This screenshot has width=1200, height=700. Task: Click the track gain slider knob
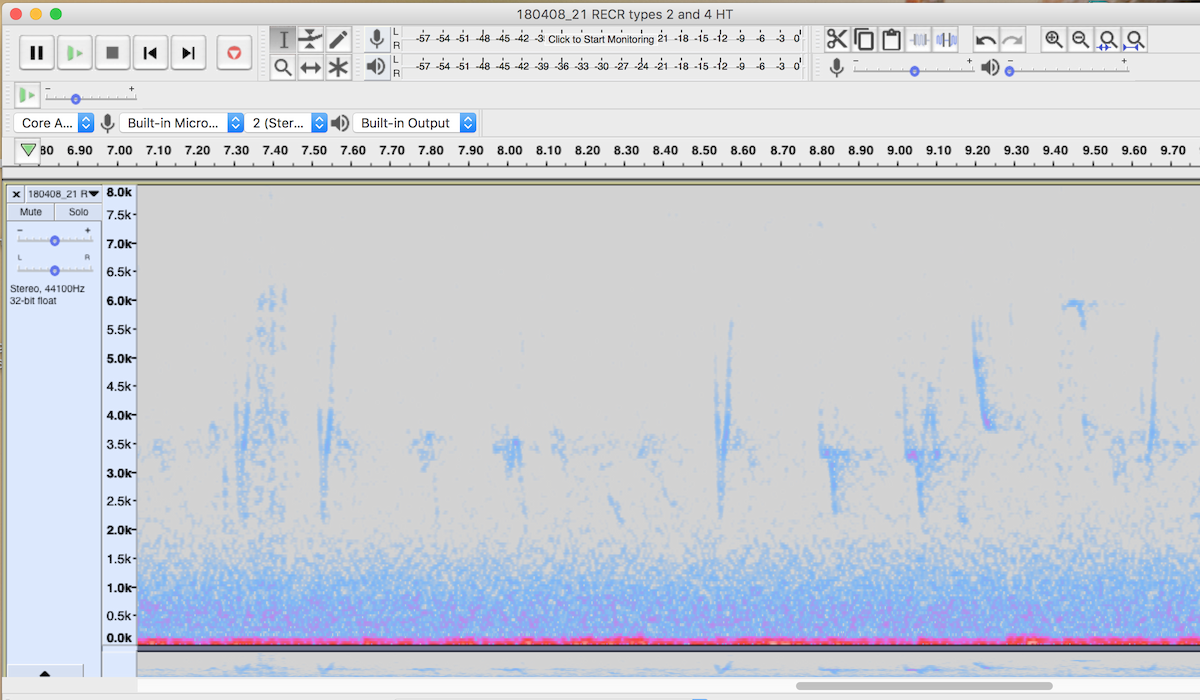click(55, 241)
